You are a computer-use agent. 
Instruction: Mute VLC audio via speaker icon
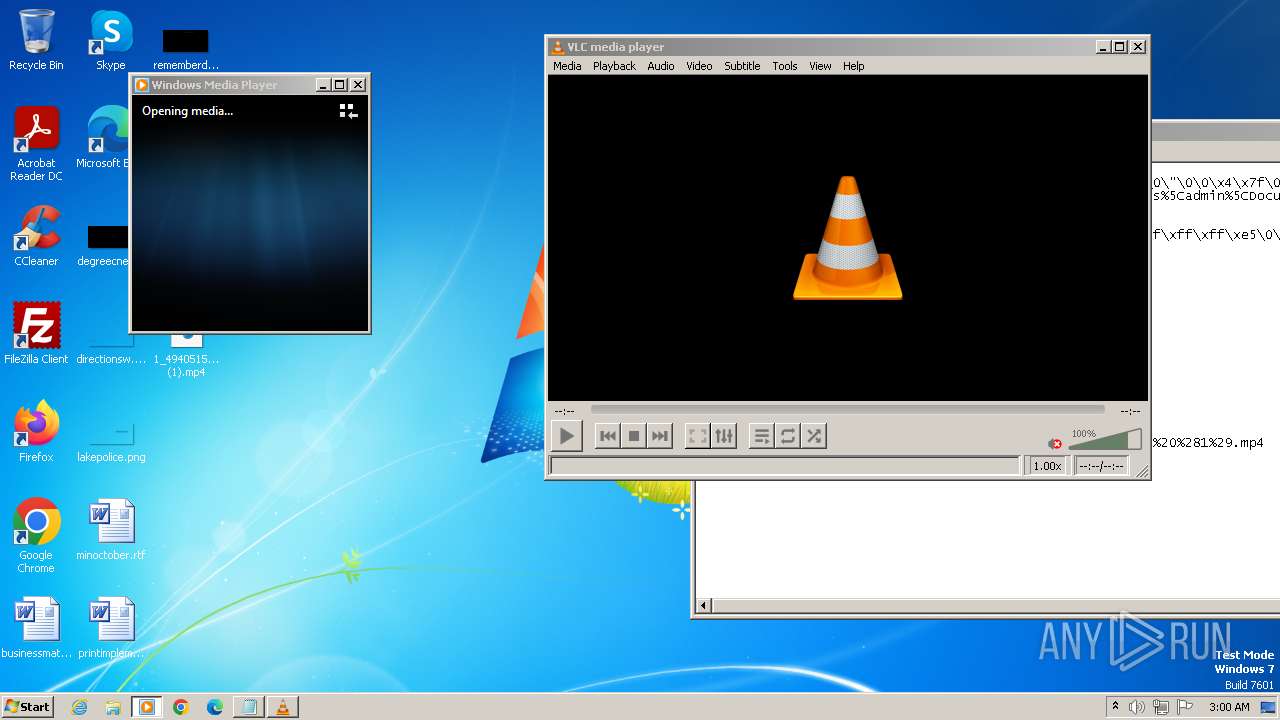point(1055,443)
